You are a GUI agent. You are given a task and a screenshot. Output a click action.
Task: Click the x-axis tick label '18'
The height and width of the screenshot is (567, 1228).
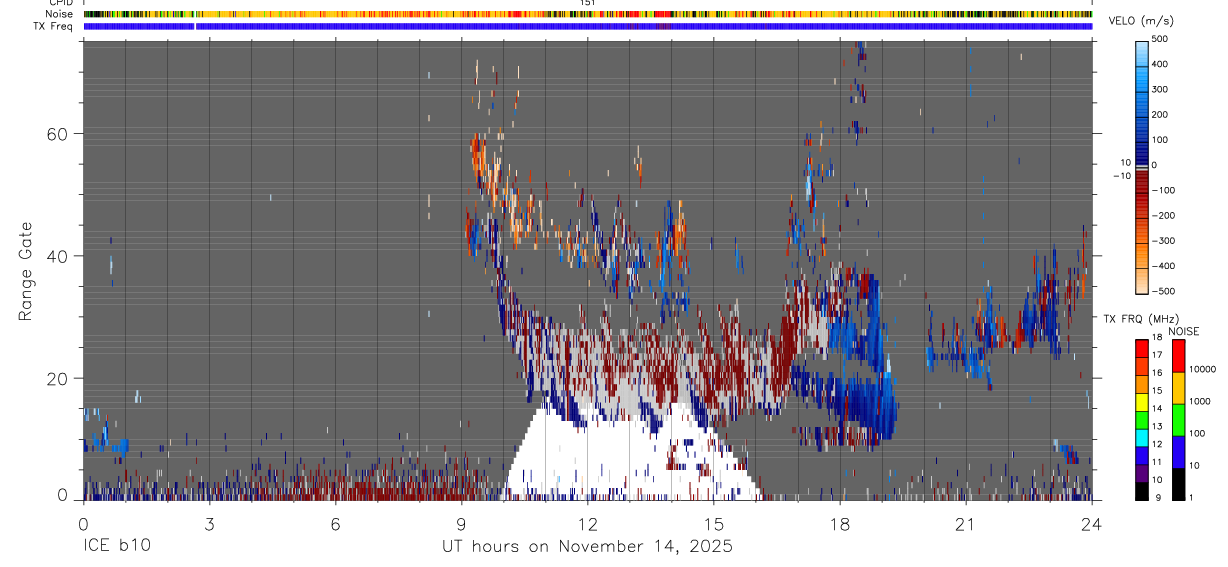pyautogui.click(x=839, y=523)
